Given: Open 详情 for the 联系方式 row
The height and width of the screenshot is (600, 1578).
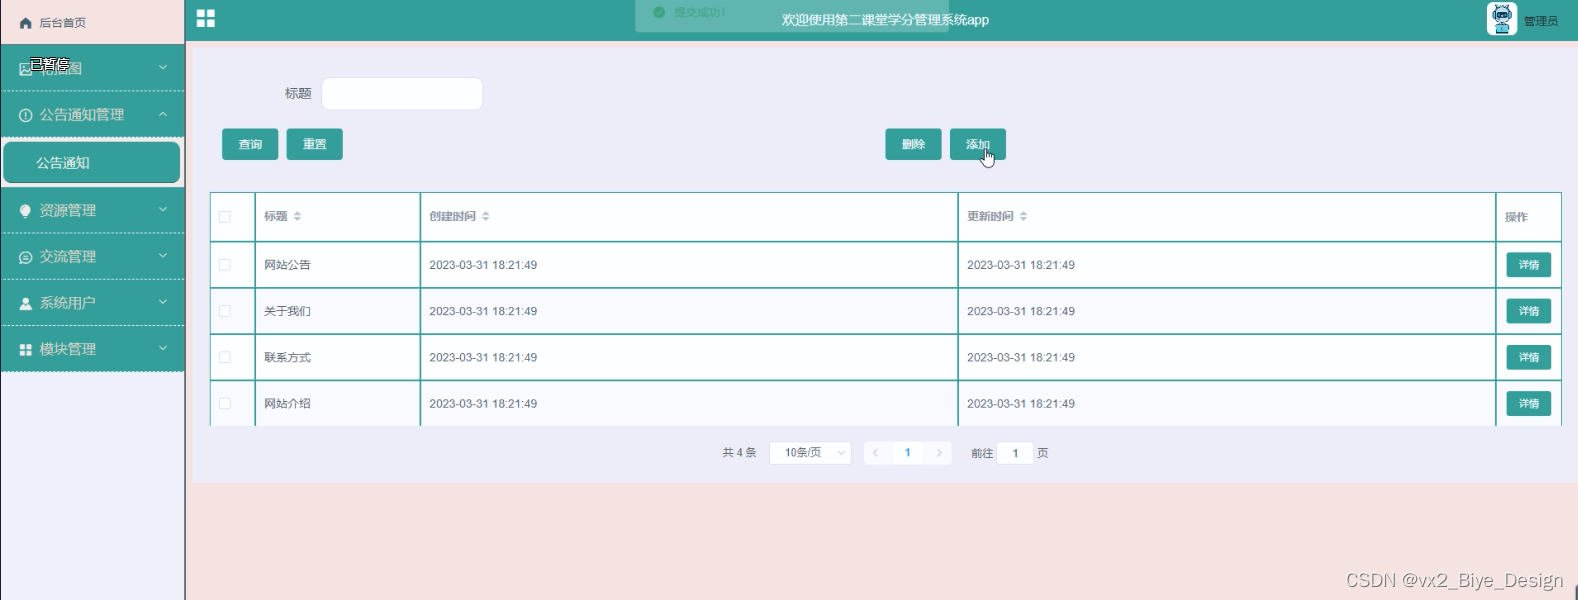Looking at the screenshot, I should (x=1529, y=357).
